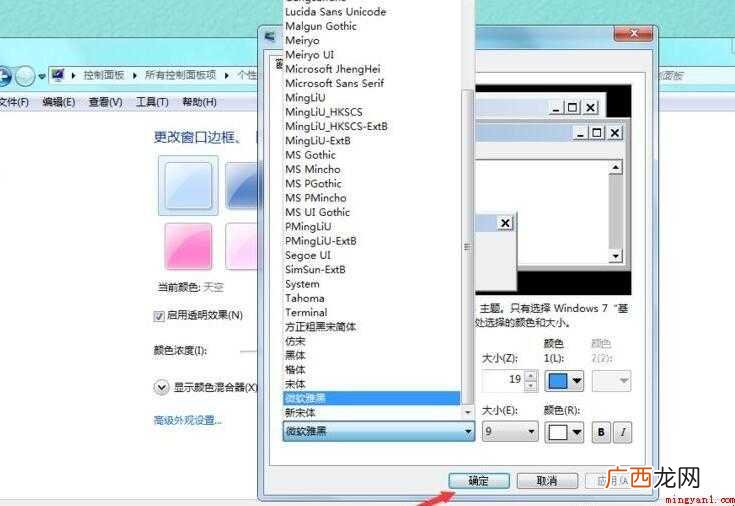Select MingLiU-ExtB font
The height and width of the screenshot is (506, 735).
[318, 141]
